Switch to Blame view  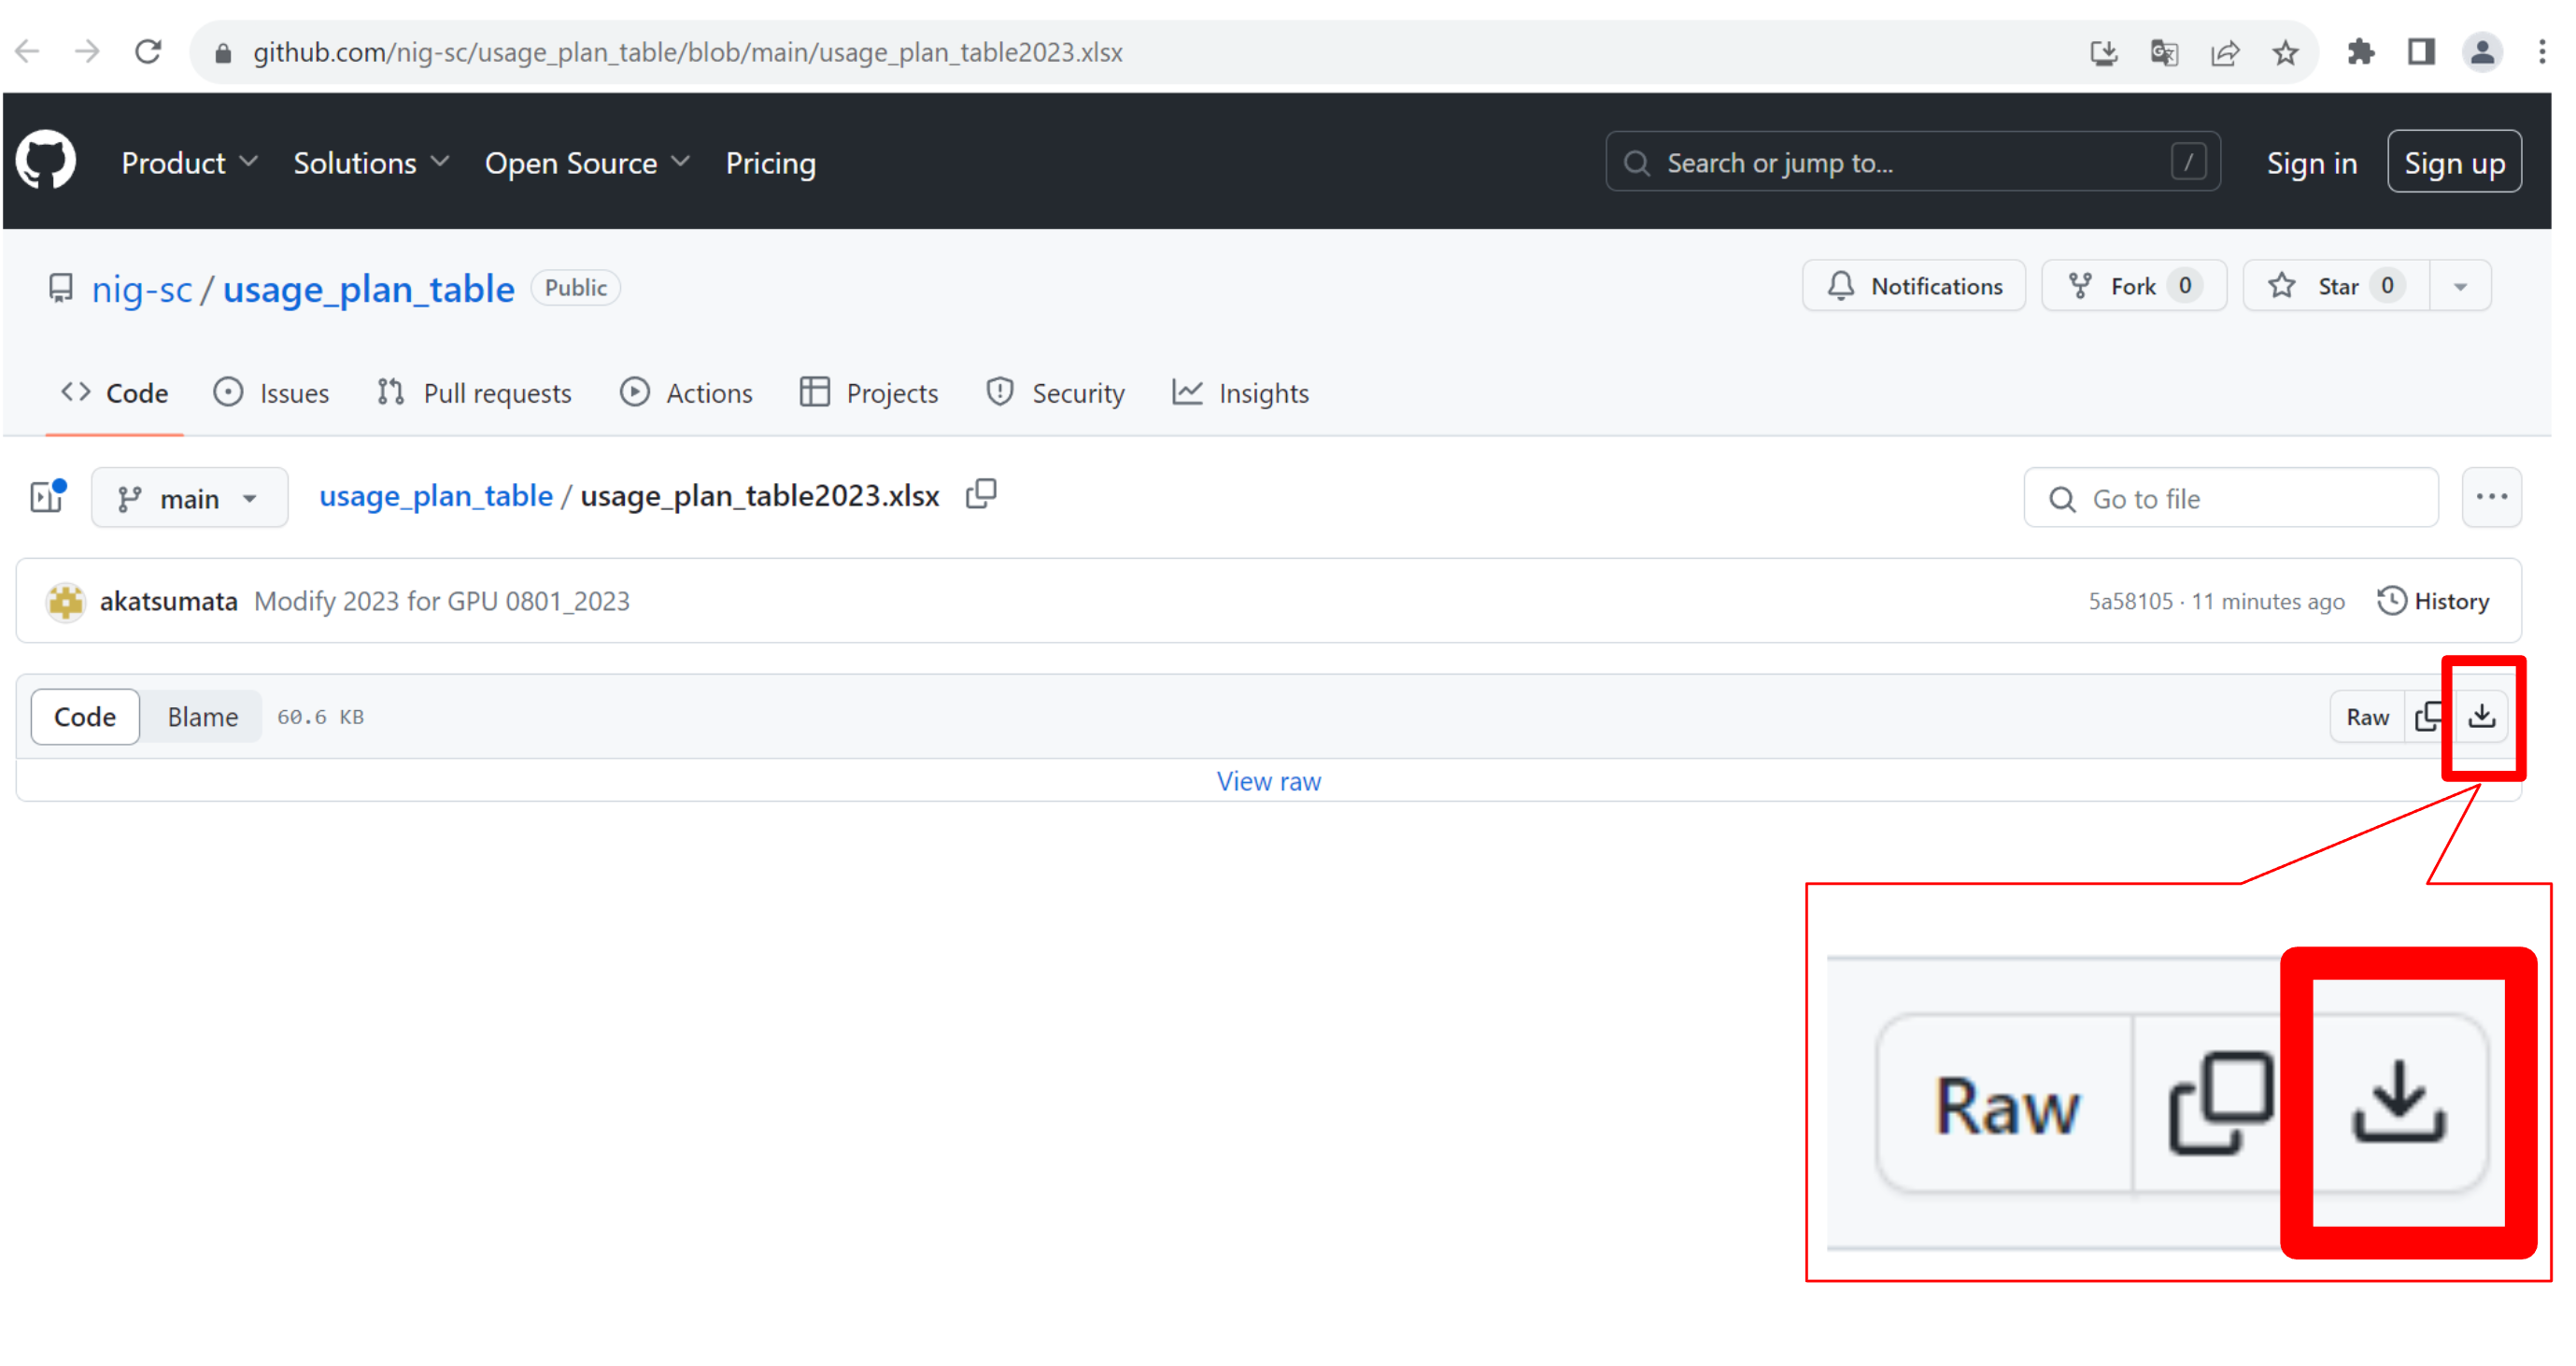[202, 716]
